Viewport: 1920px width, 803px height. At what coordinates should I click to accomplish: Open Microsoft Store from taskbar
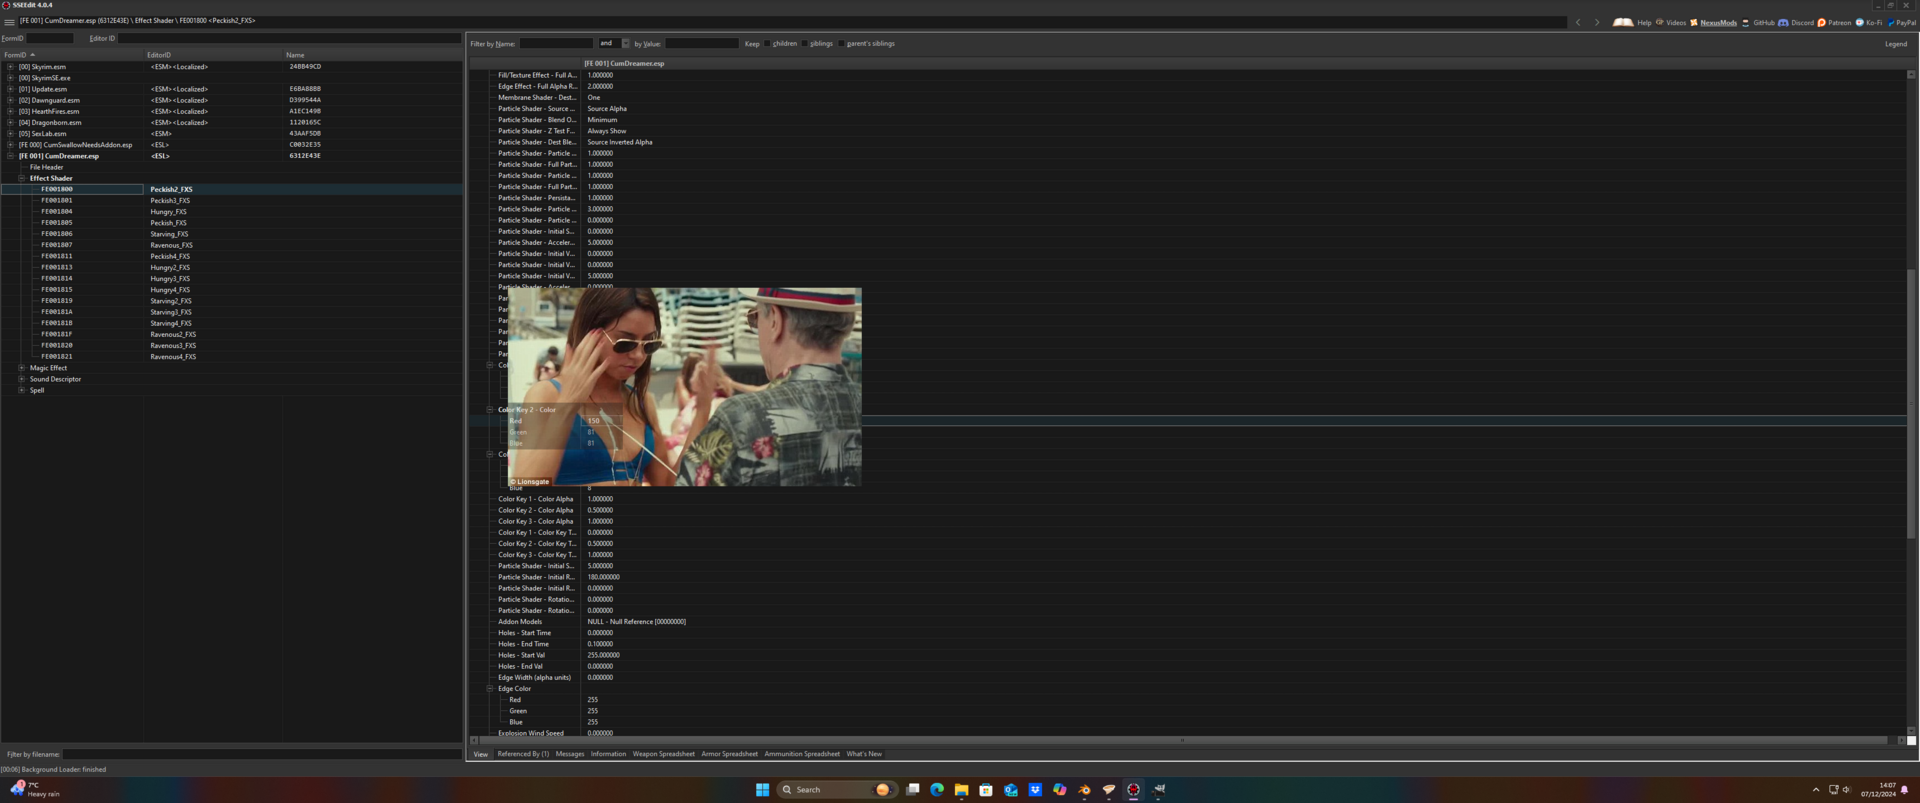pos(986,790)
